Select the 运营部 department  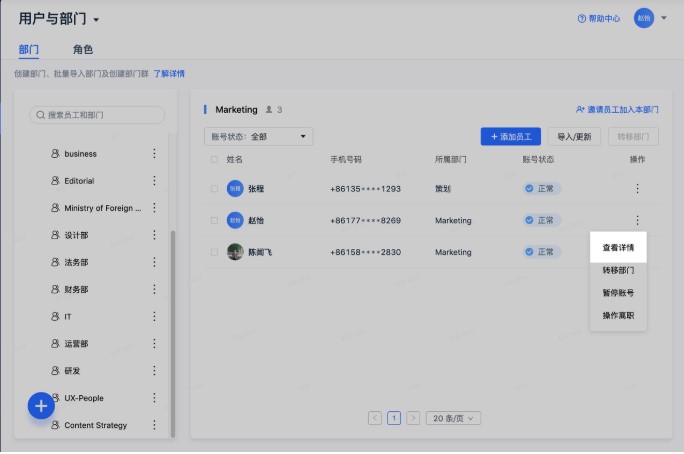coord(76,344)
